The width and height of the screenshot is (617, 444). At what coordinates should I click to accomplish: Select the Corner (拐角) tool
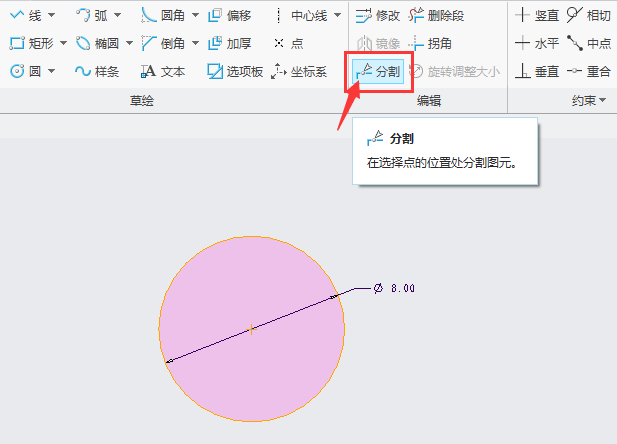(430, 43)
